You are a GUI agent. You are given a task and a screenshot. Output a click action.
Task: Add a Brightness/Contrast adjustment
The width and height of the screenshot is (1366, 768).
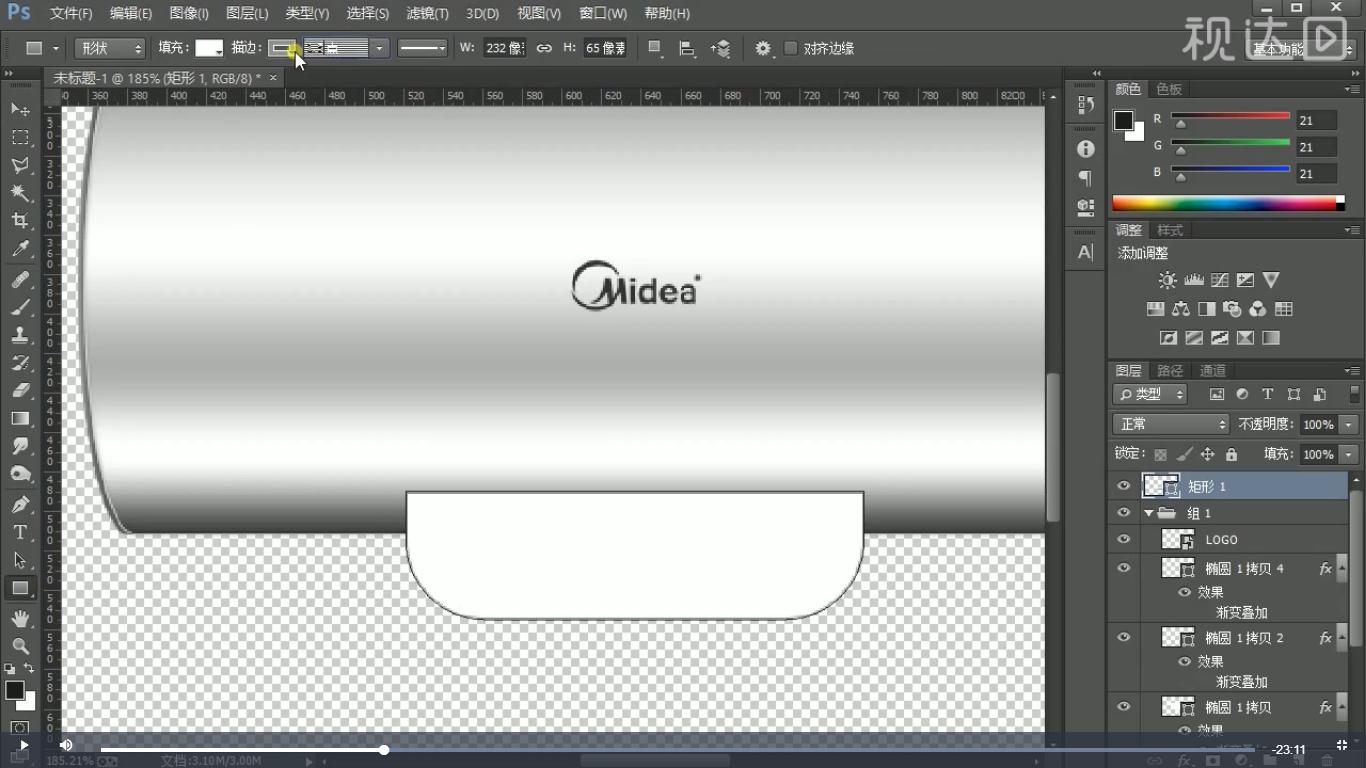click(1167, 280)
